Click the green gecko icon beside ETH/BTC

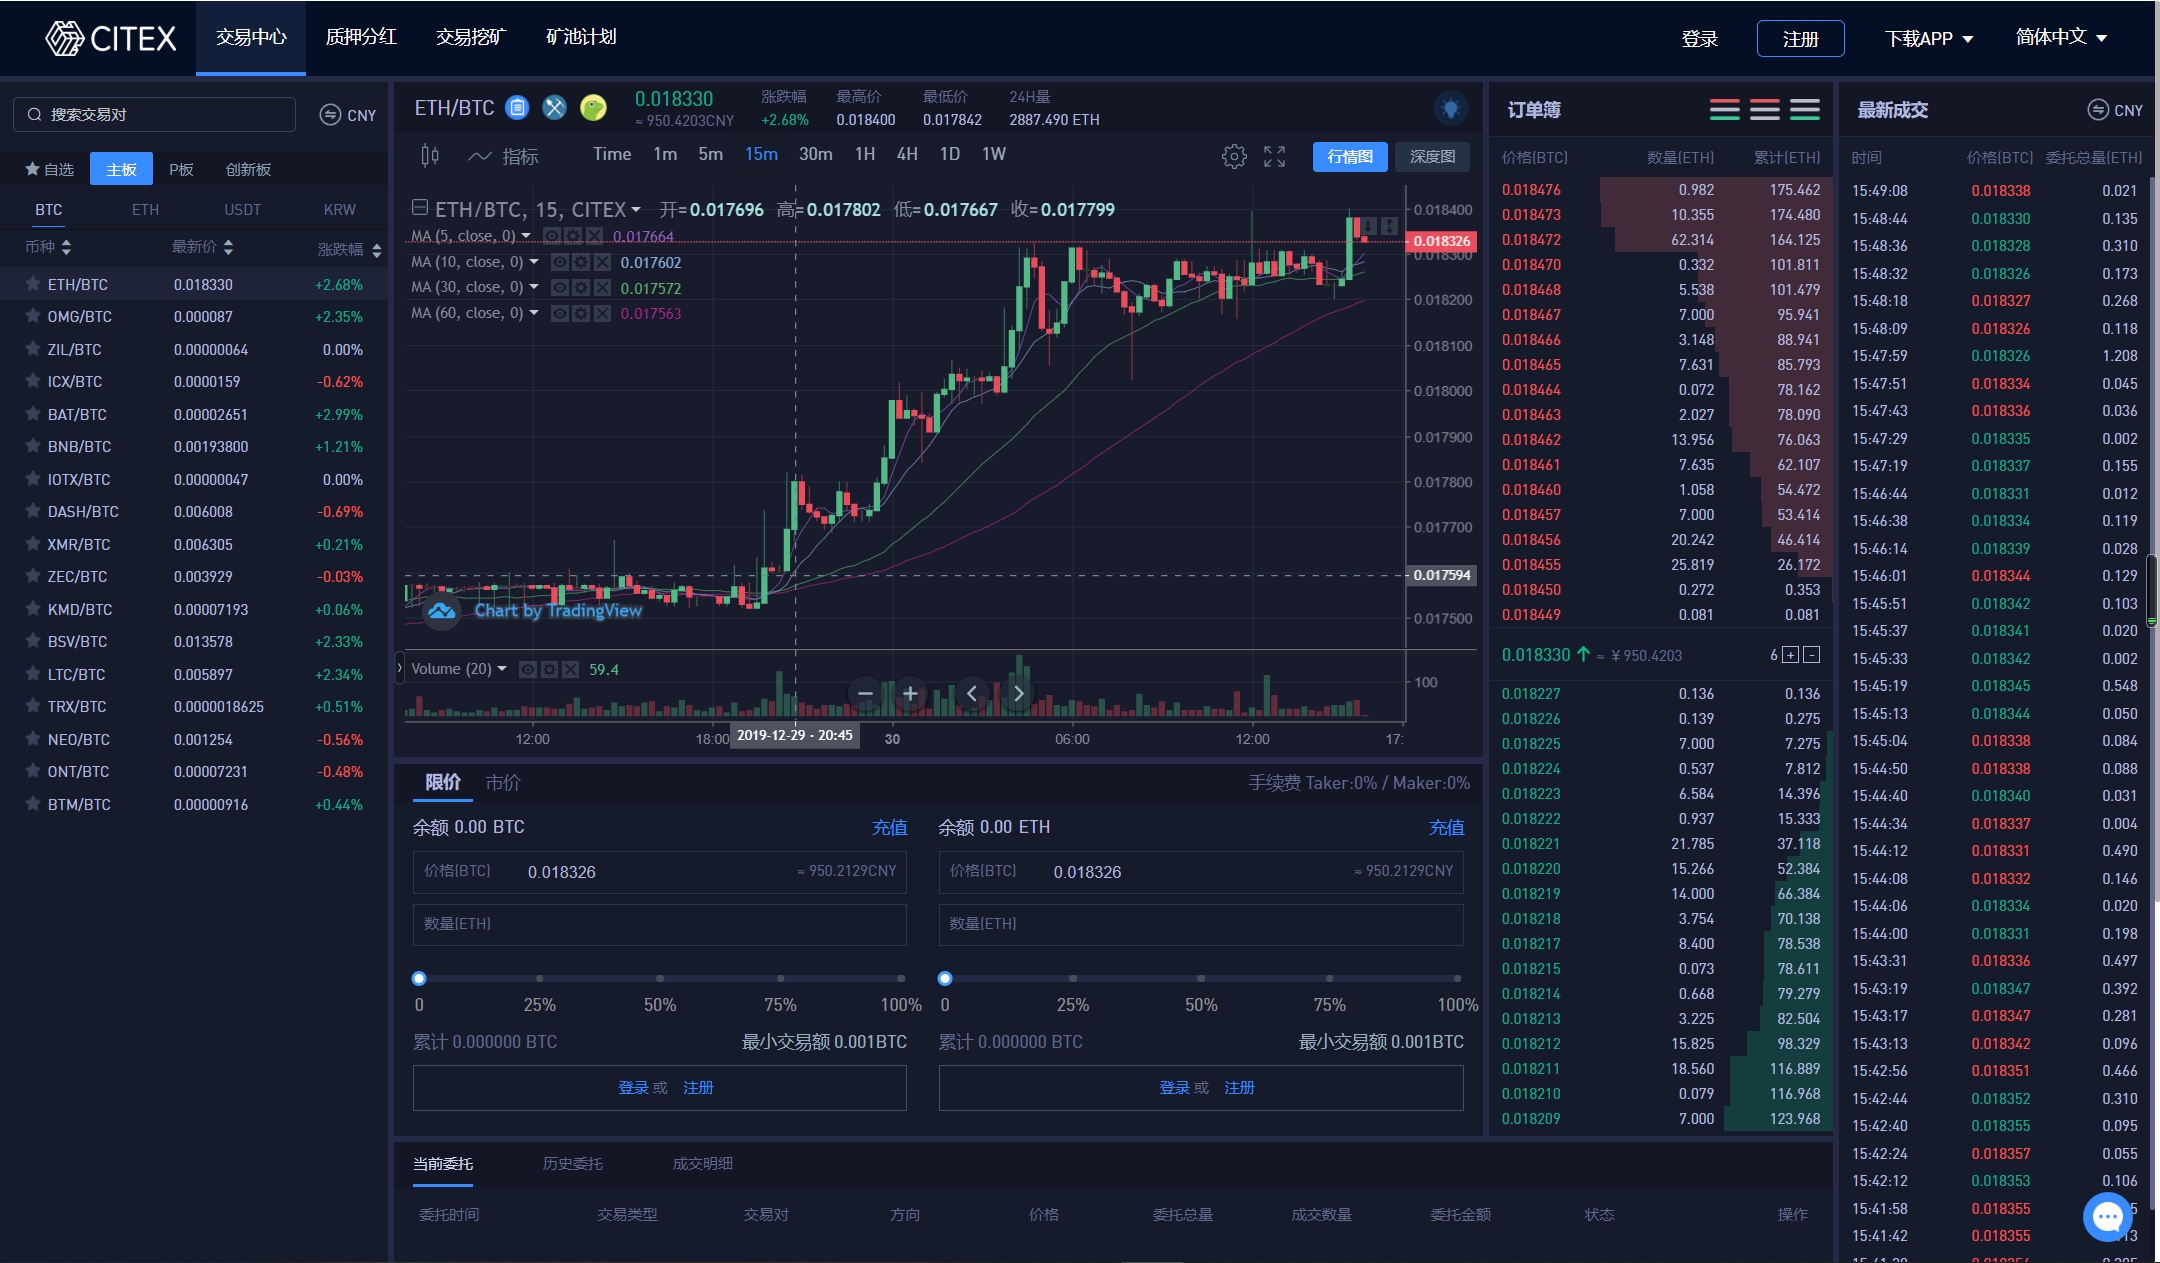click(593, 108)
